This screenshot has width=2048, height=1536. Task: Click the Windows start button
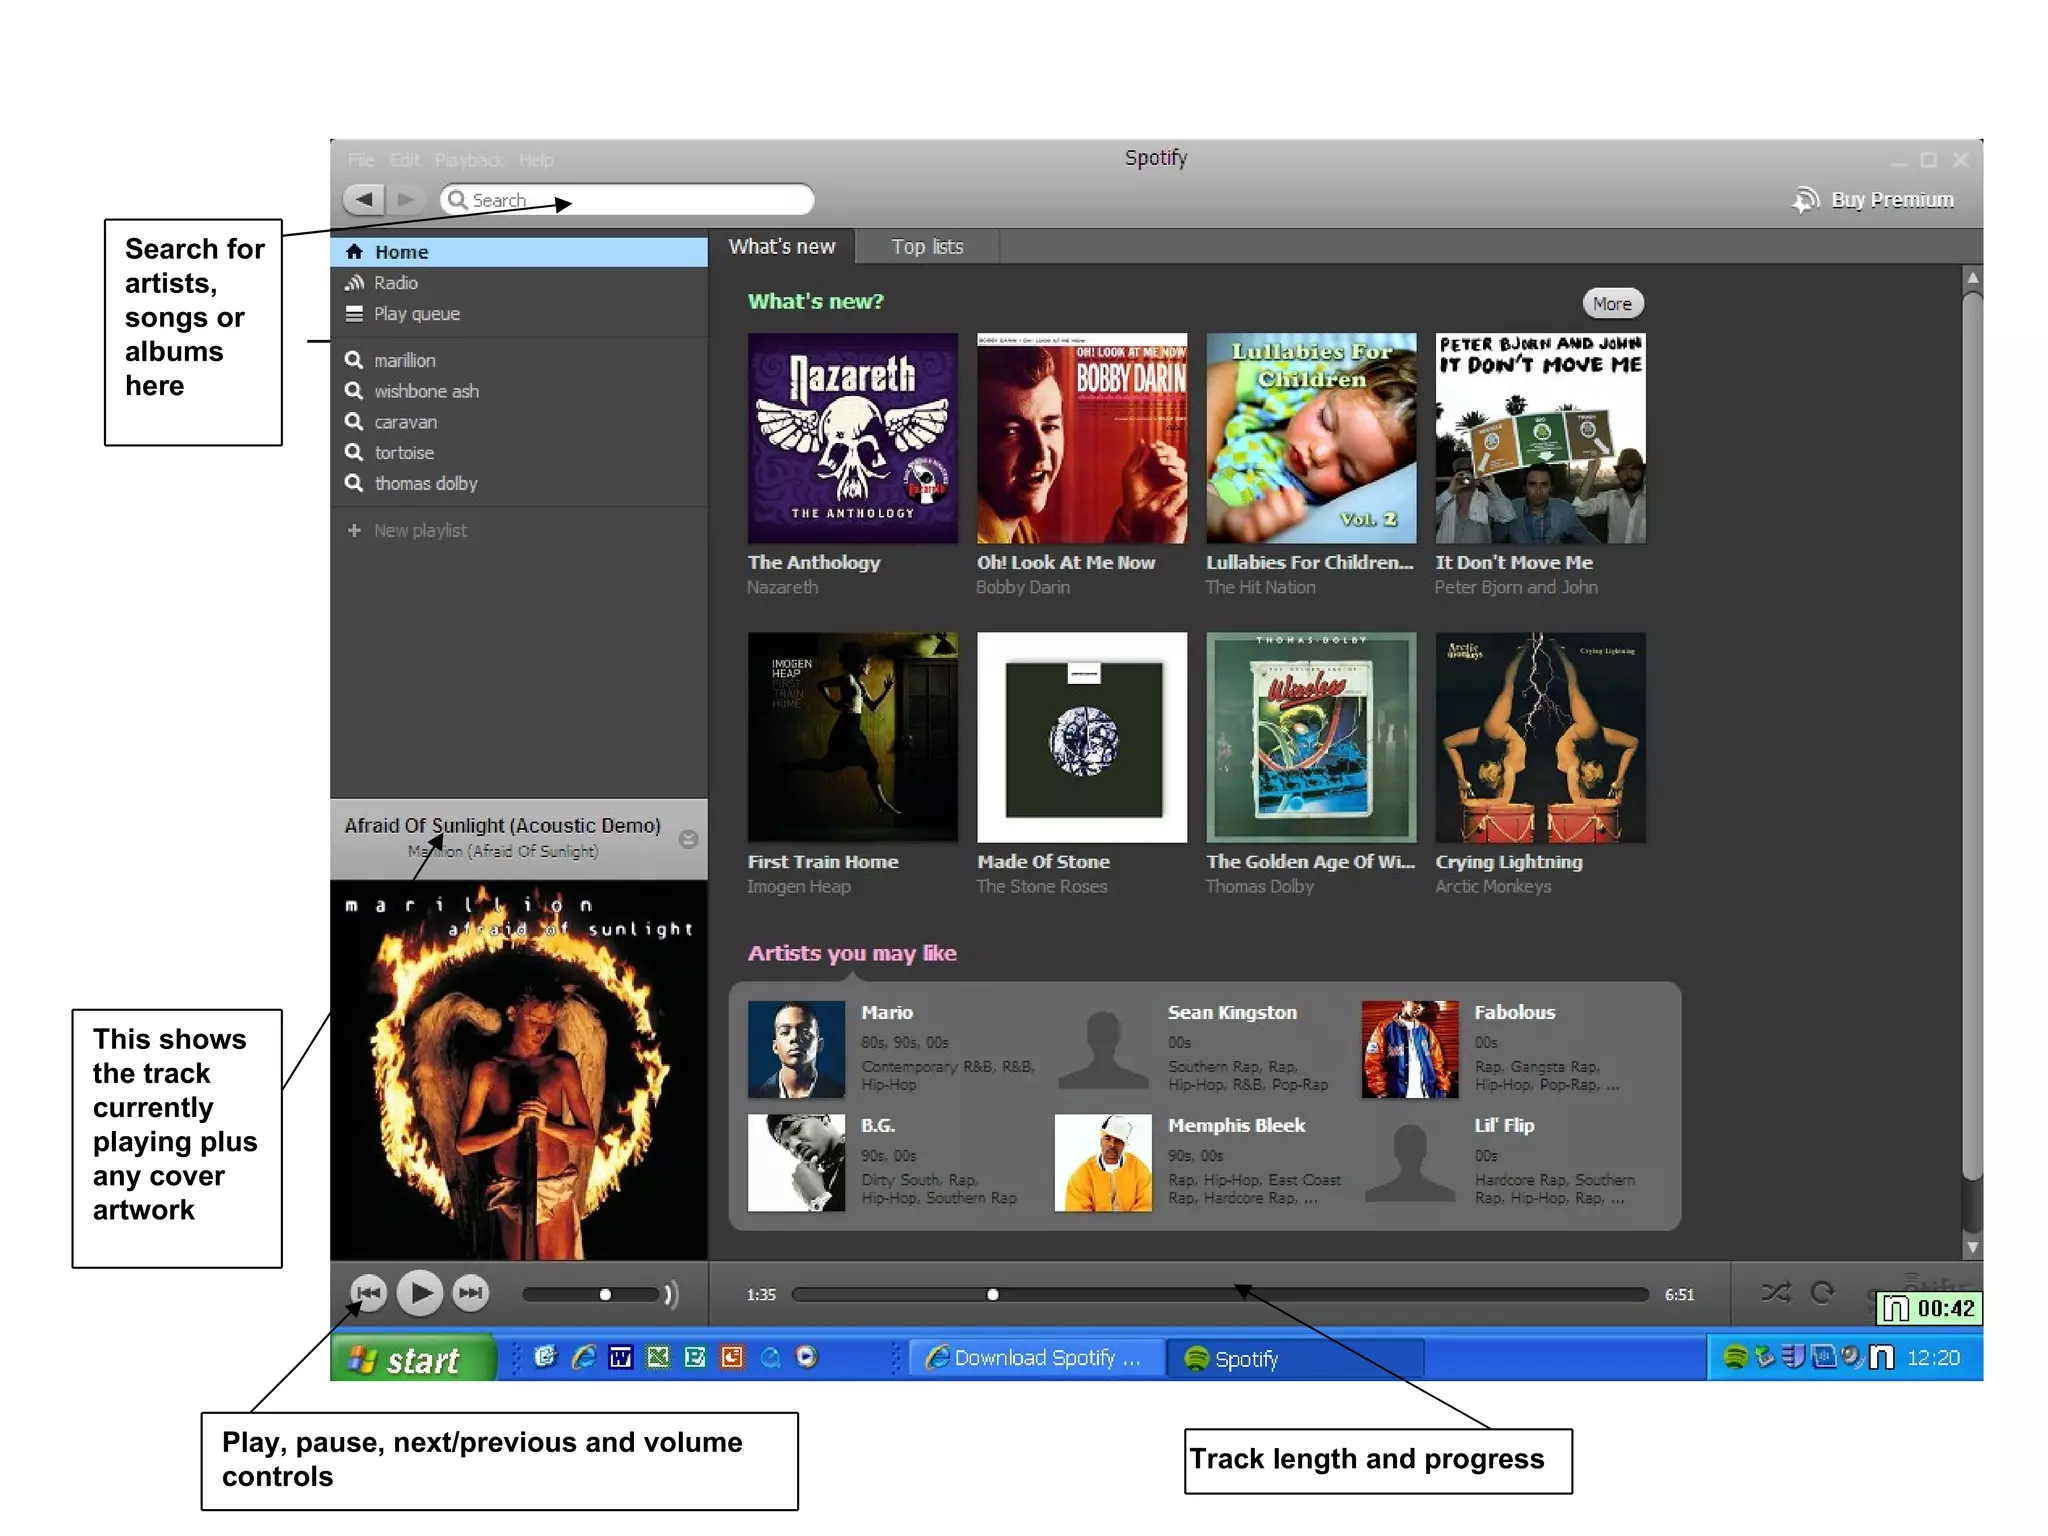413,1359
